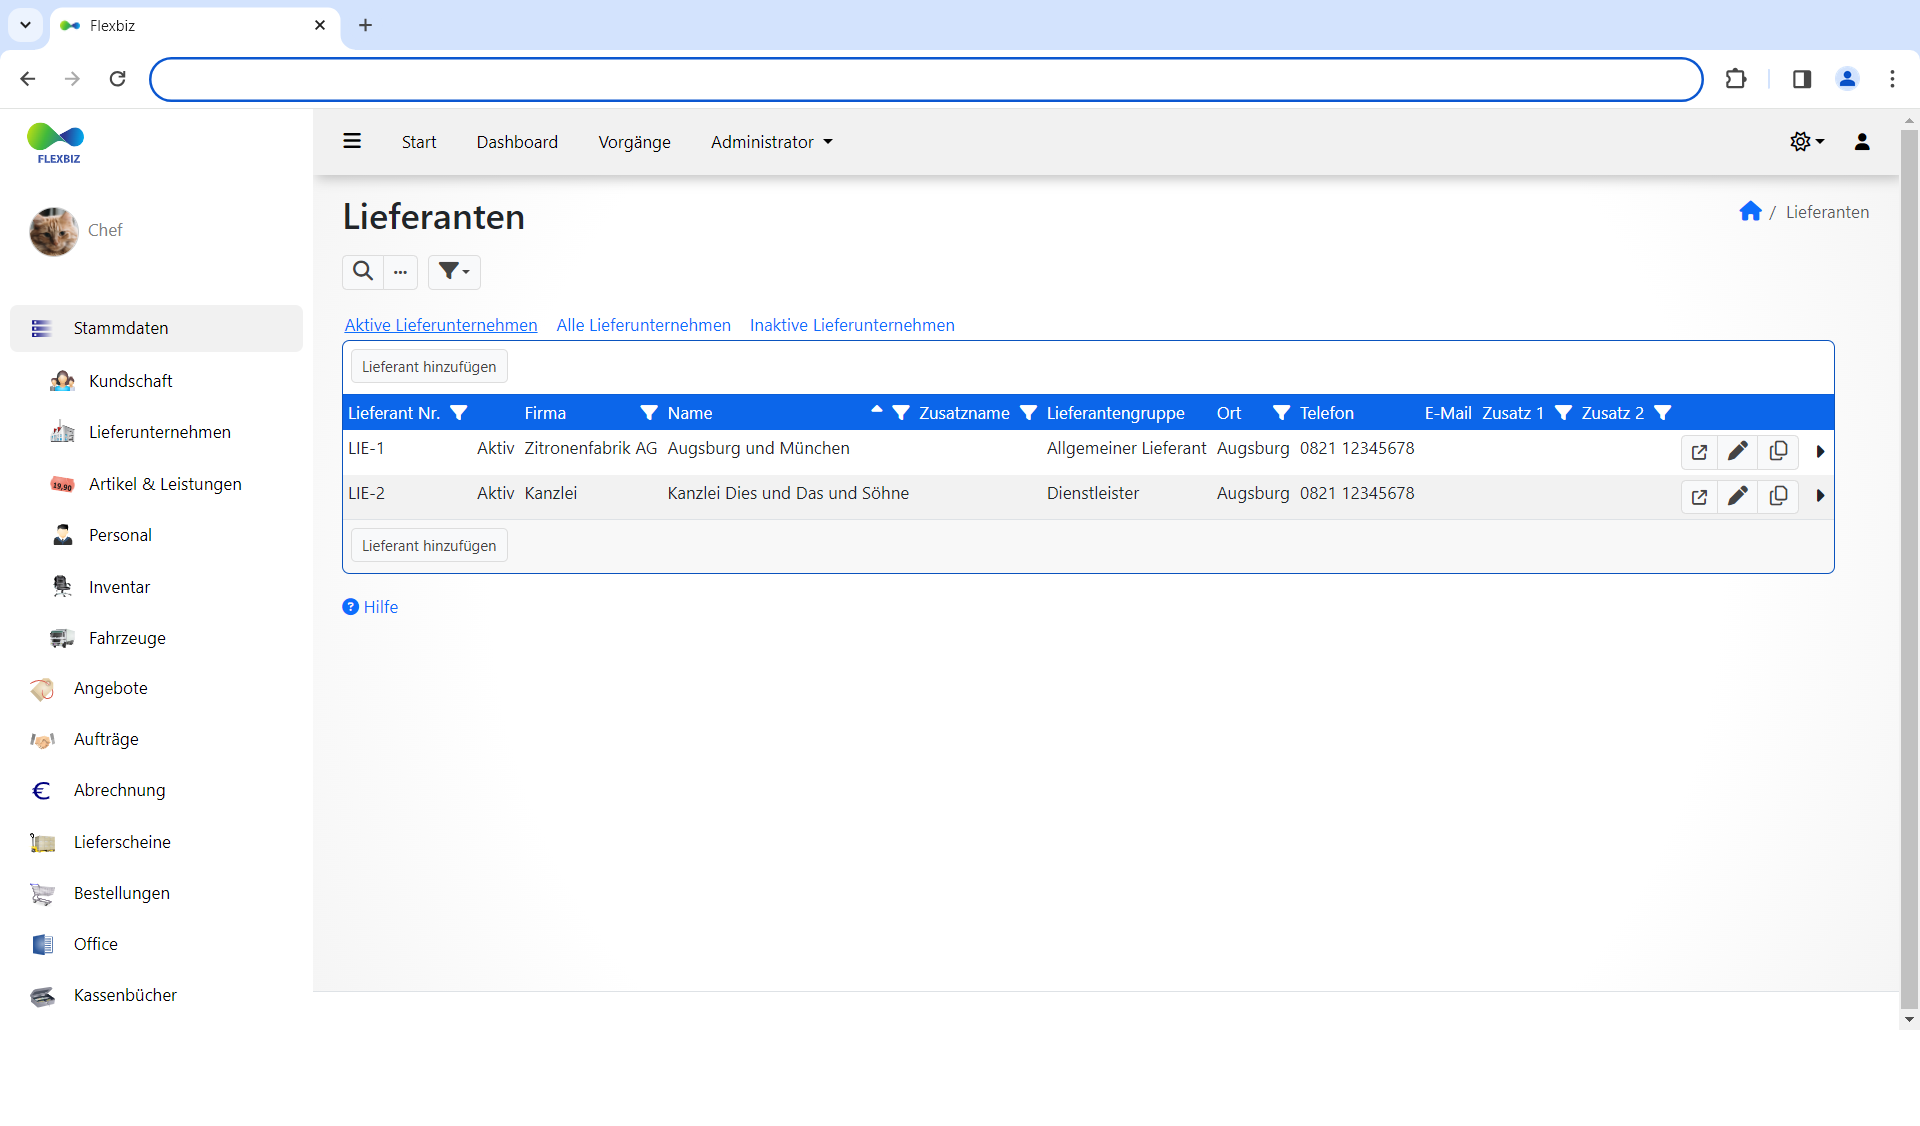
Task: Click the browser address bar
Action: tap(925, 79)
